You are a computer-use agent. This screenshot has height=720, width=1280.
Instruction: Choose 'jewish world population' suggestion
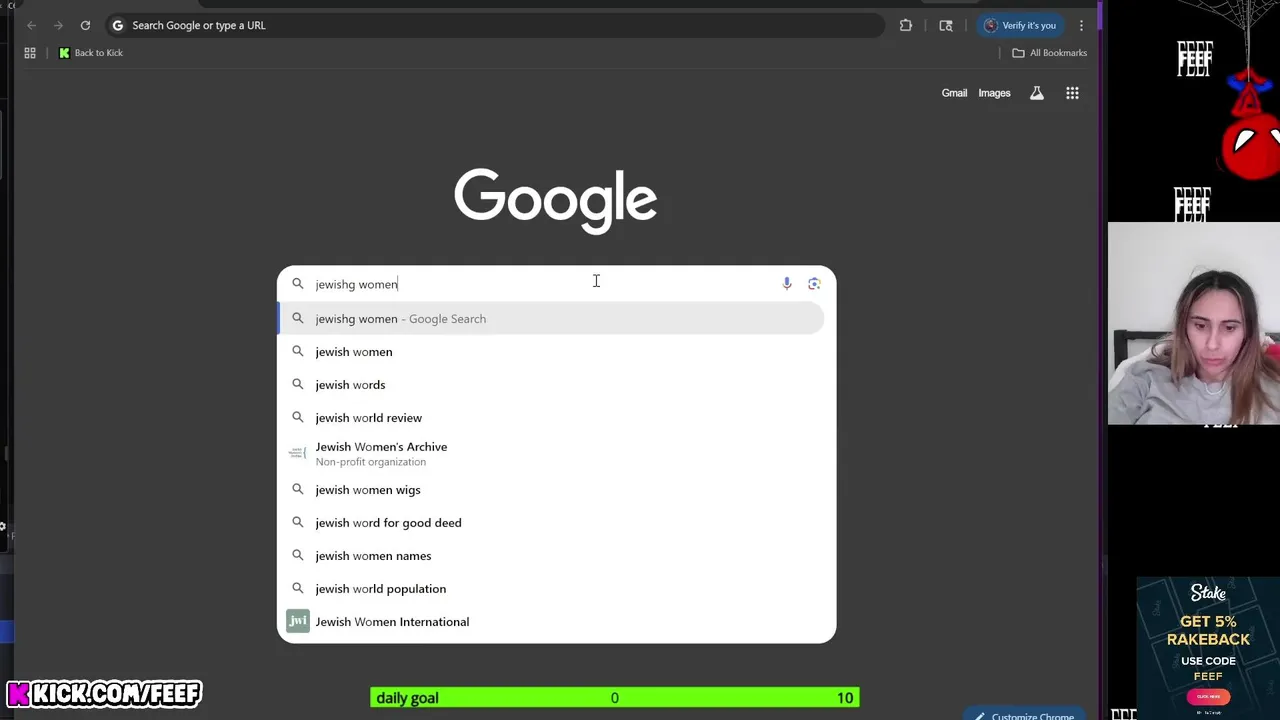click(550, 589)
